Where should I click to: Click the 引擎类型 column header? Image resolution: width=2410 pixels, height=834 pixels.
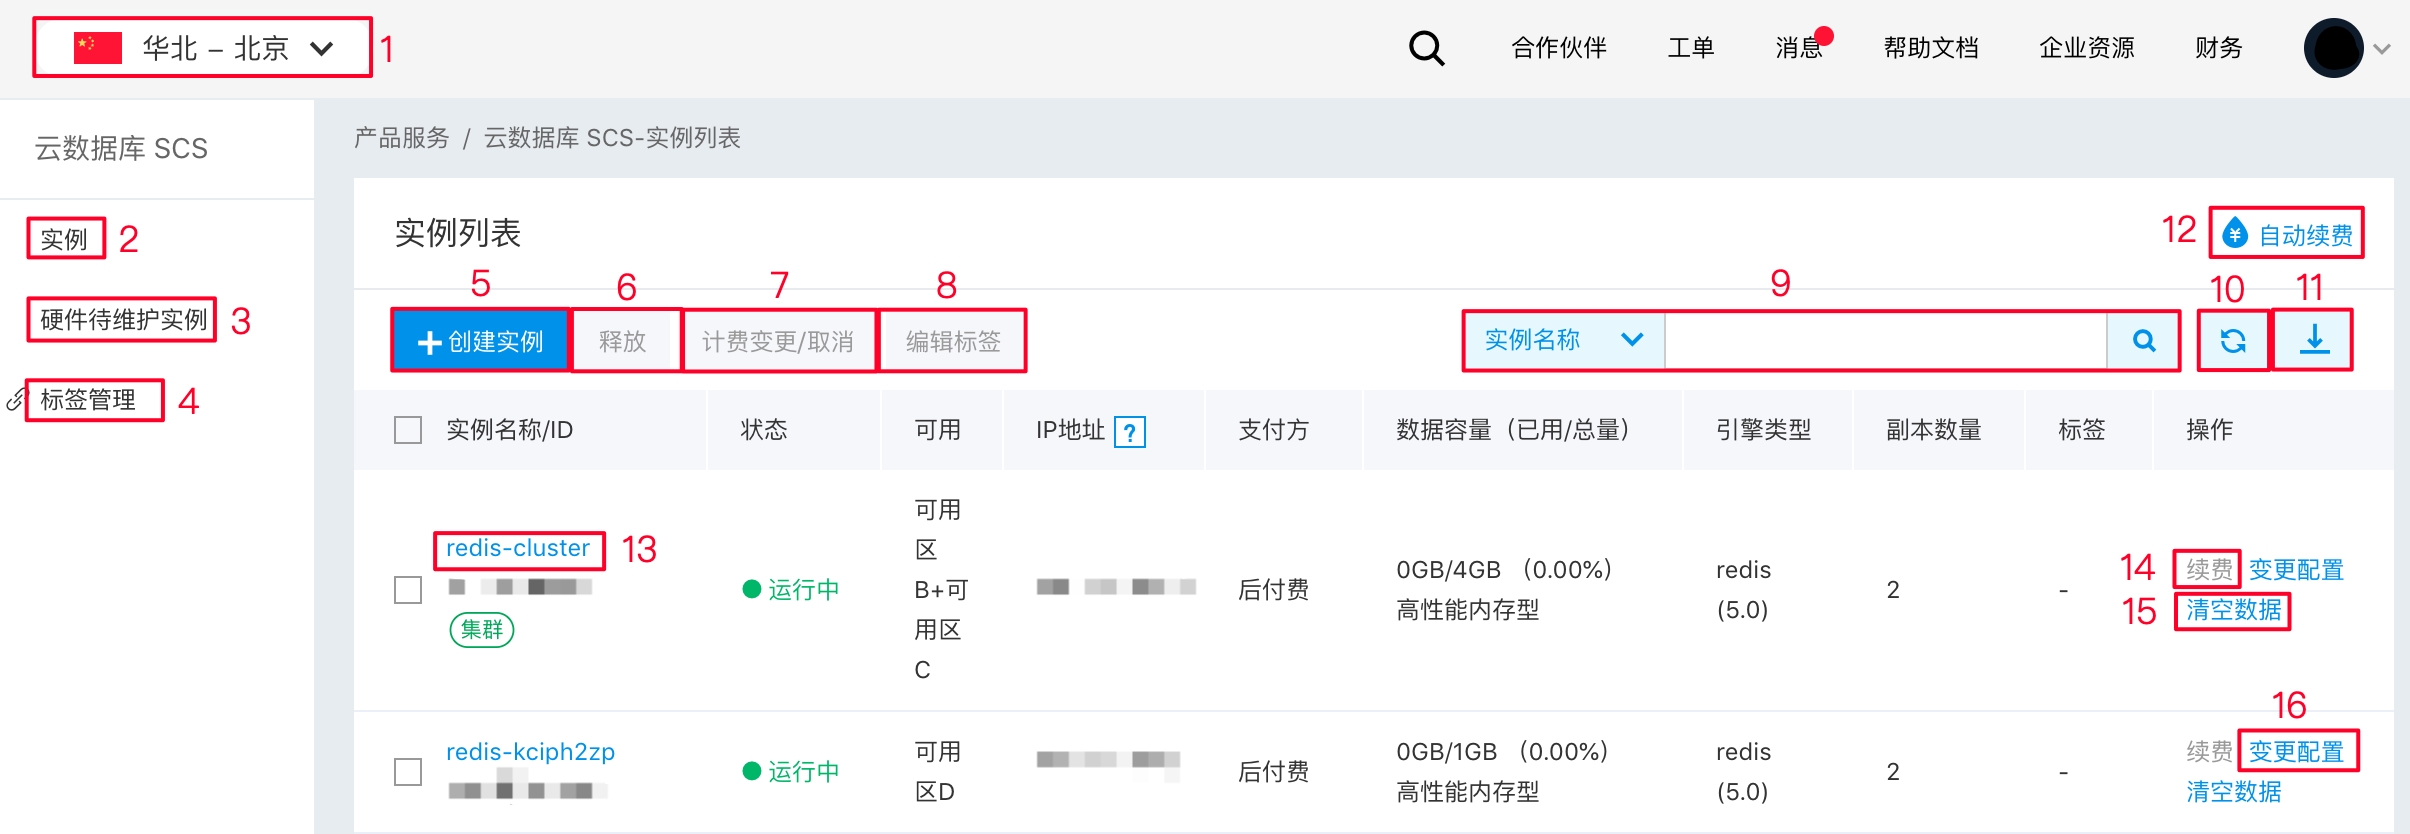[1764, 430]
